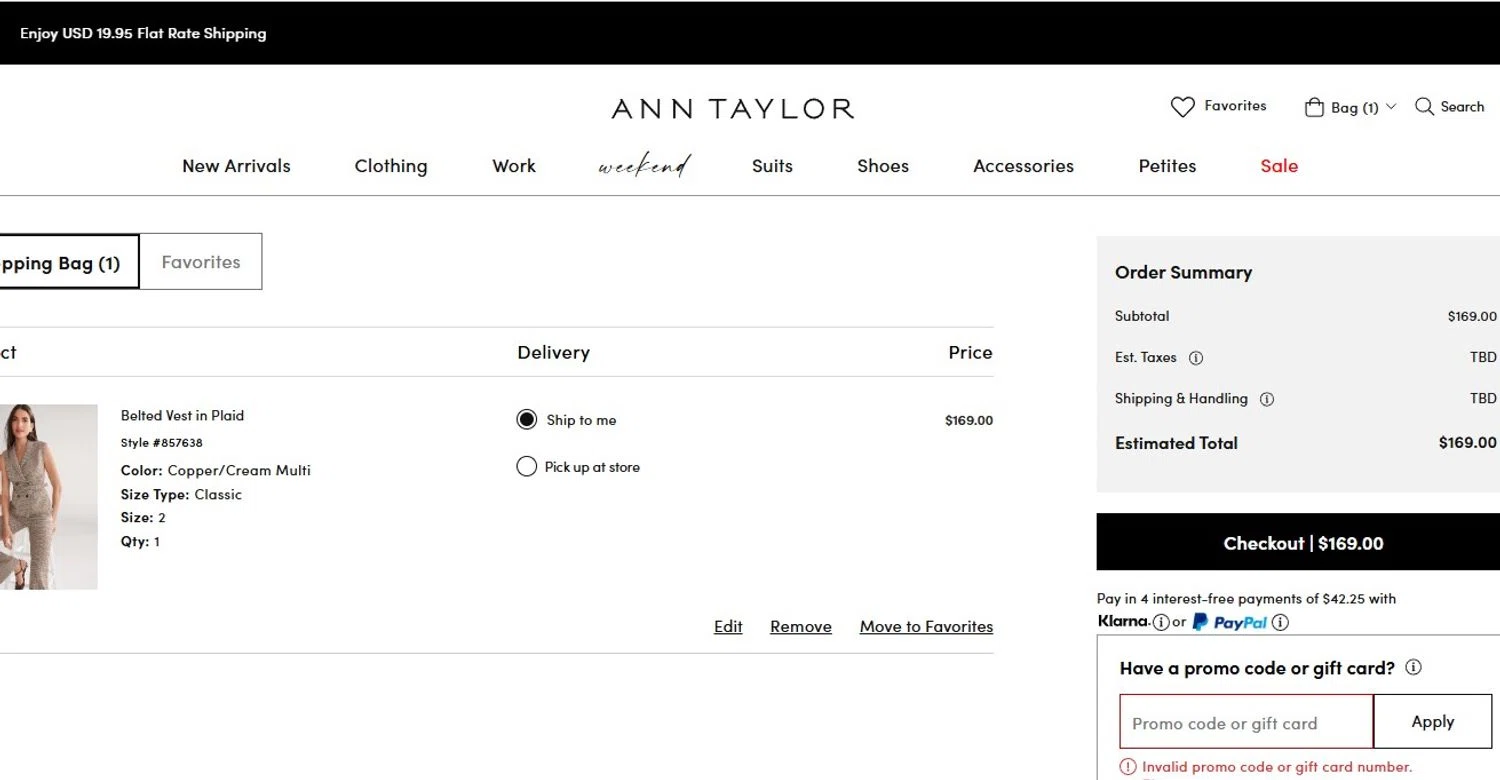Open Shoes menu
Image resolution: width=1500 pixels, height=780 pixels.
(883, 166)
